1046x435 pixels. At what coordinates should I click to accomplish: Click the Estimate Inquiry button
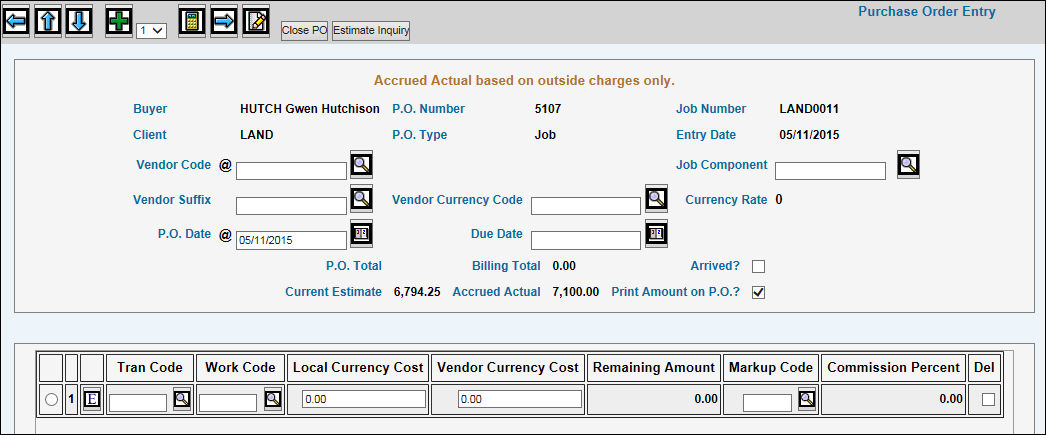point(371,31)
